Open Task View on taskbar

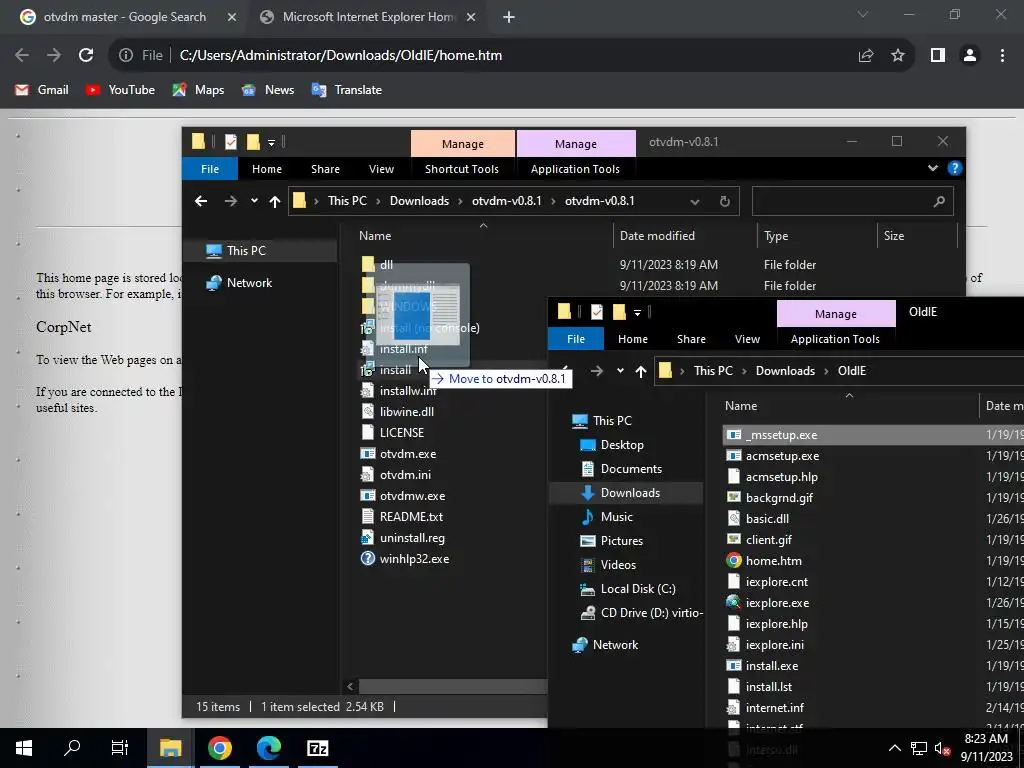[x=120, y=748]
